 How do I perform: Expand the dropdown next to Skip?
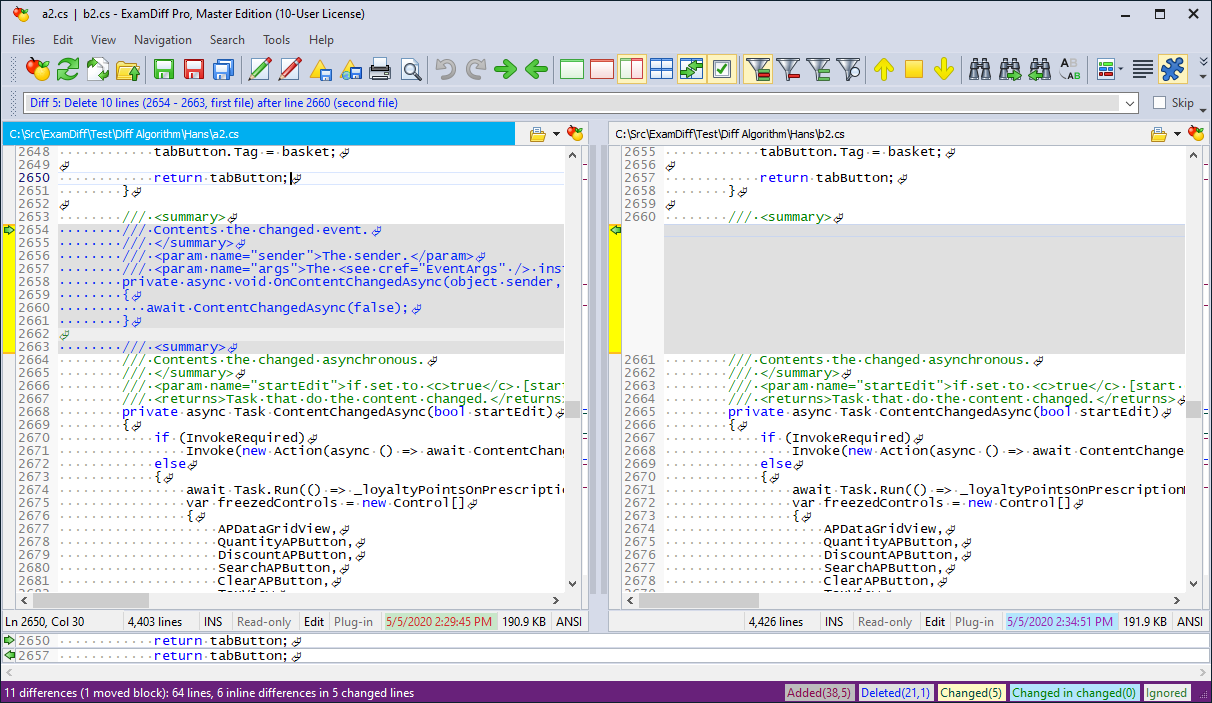(1203, 108)
